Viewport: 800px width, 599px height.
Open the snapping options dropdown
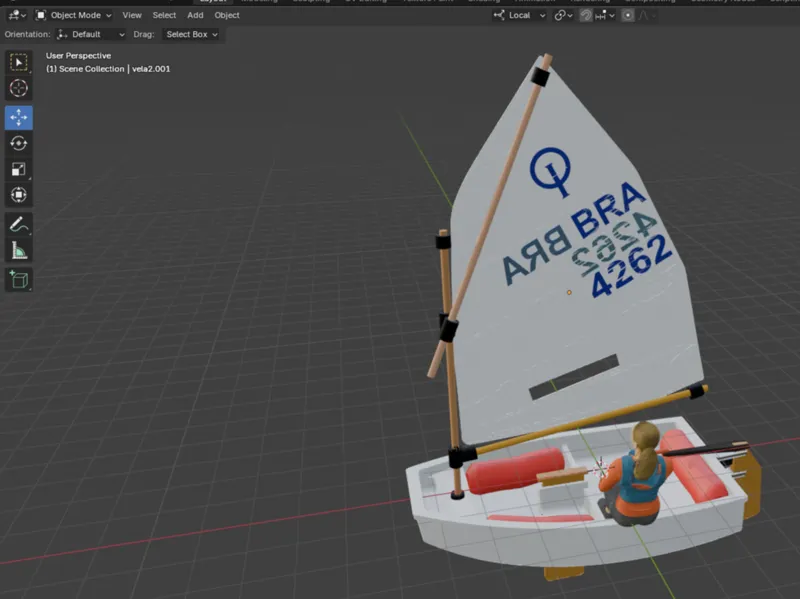(x=605, y=15)
